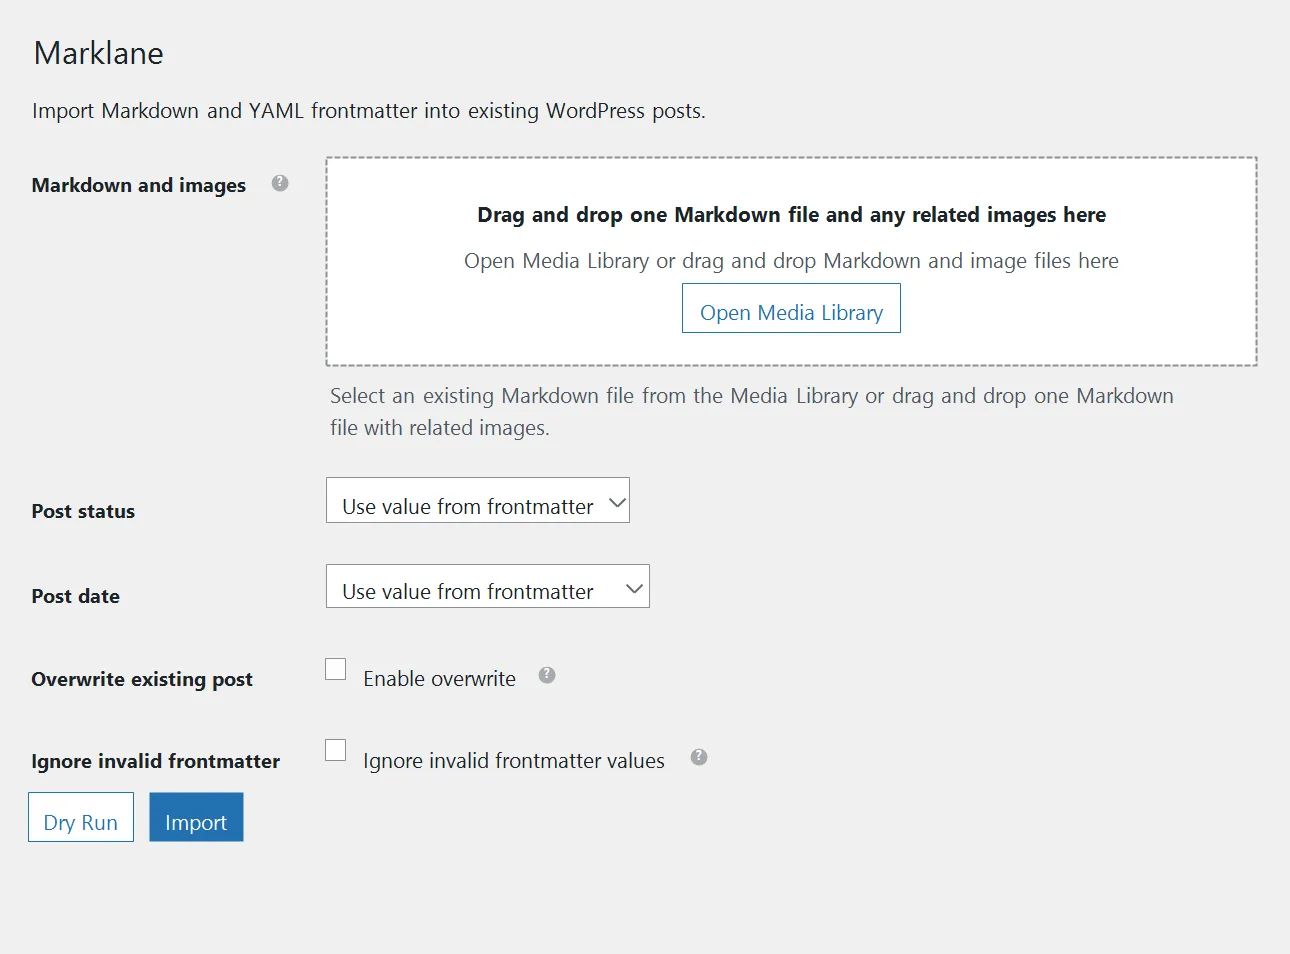Click the Open Media Library or drag and drop subtitle

(x=791, y=261)
